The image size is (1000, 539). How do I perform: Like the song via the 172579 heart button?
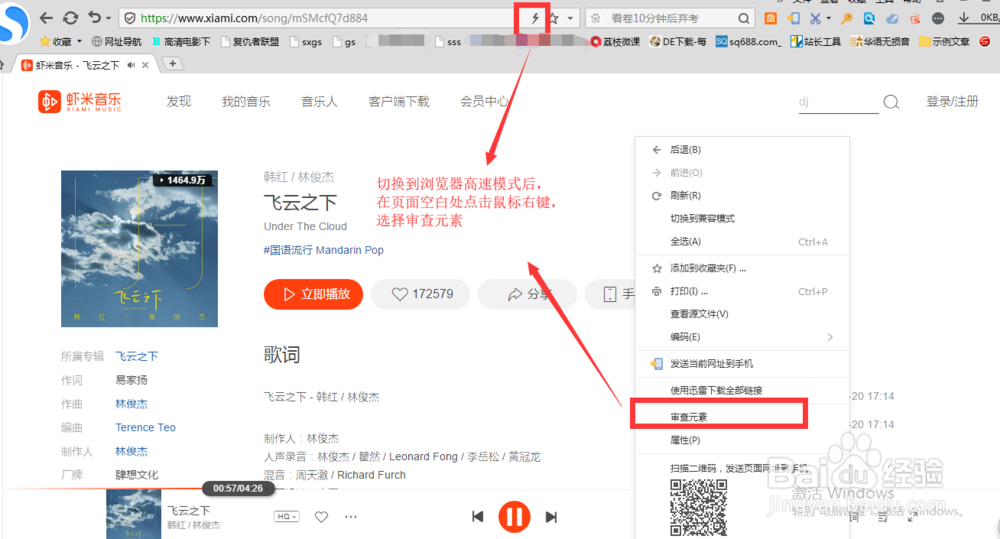pos(421,294)
